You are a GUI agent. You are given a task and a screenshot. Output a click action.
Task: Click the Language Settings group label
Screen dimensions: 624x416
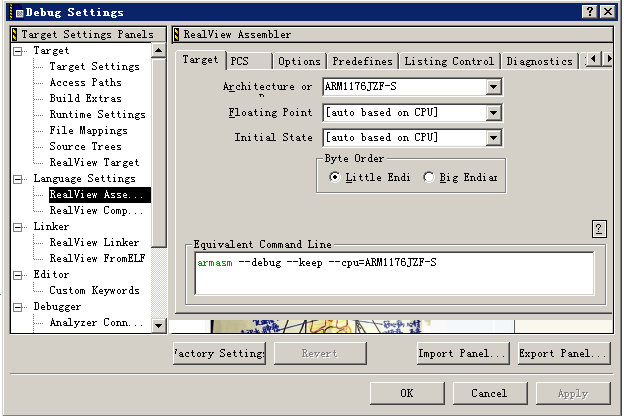pyautogui.click(x=84, y=179)
